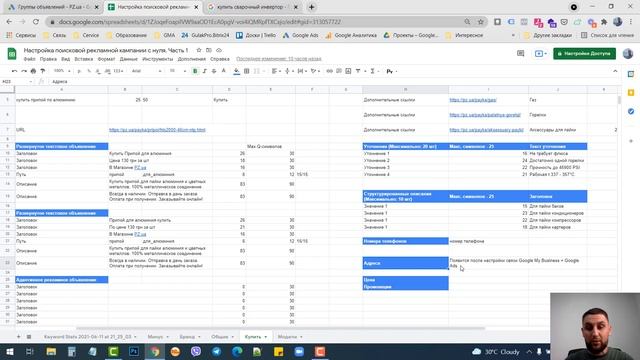The height and width of the screenshot is (360, 640).
Task: Collapse the toolbar with the chevron
Action: tap(615, 71)
